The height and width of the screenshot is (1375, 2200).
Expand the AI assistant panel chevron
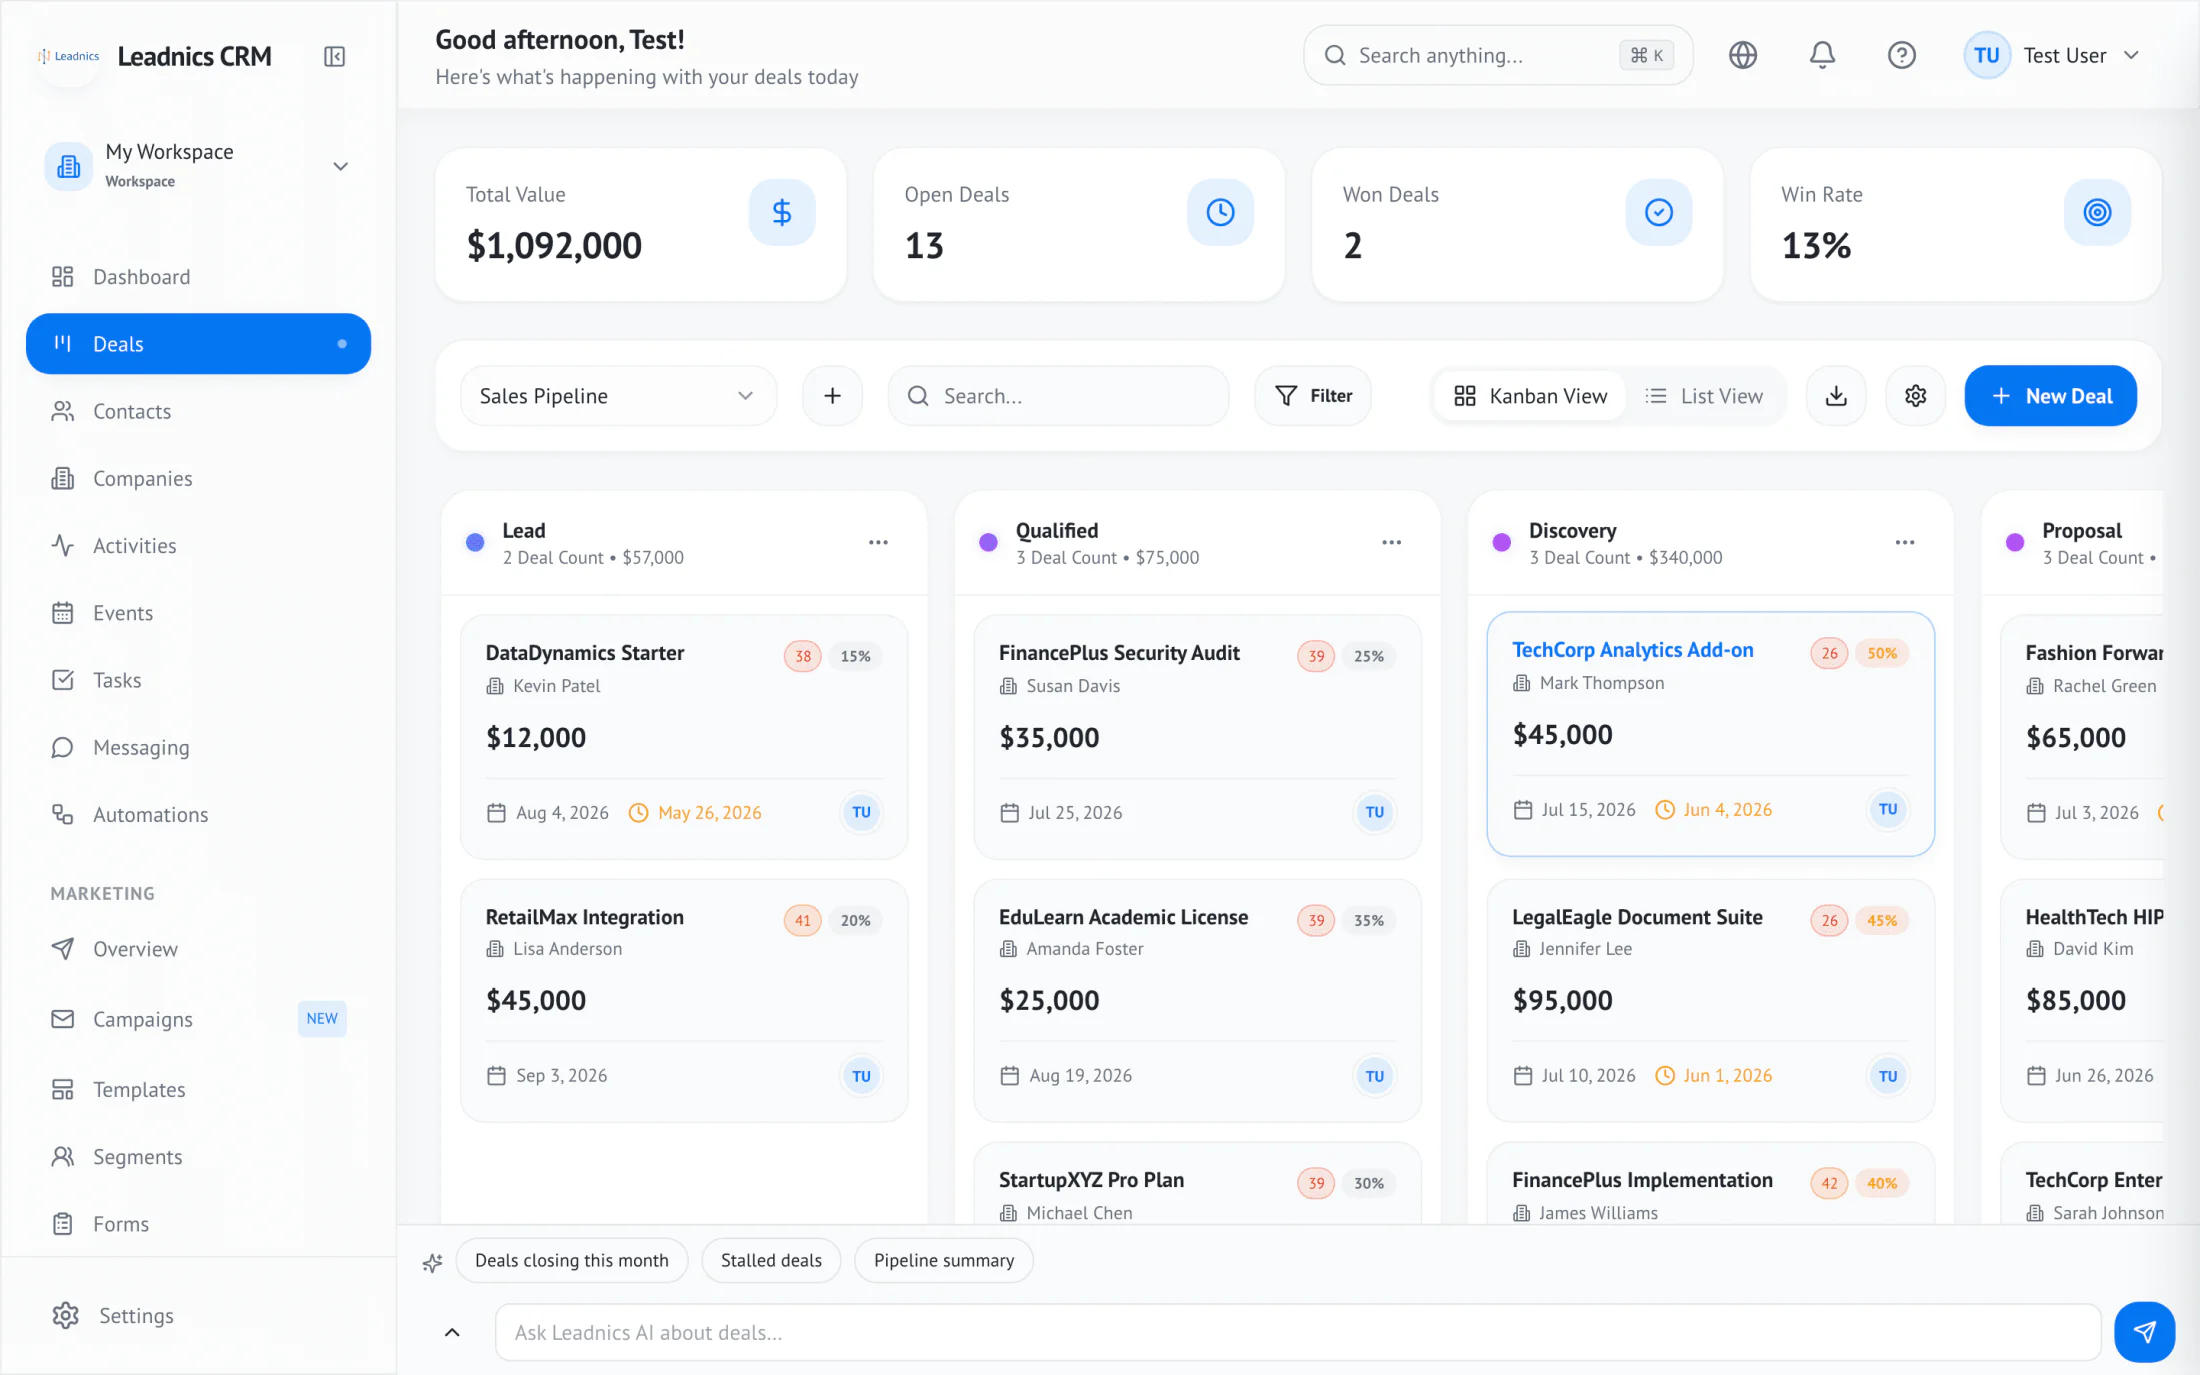(x=452, y=1332)
